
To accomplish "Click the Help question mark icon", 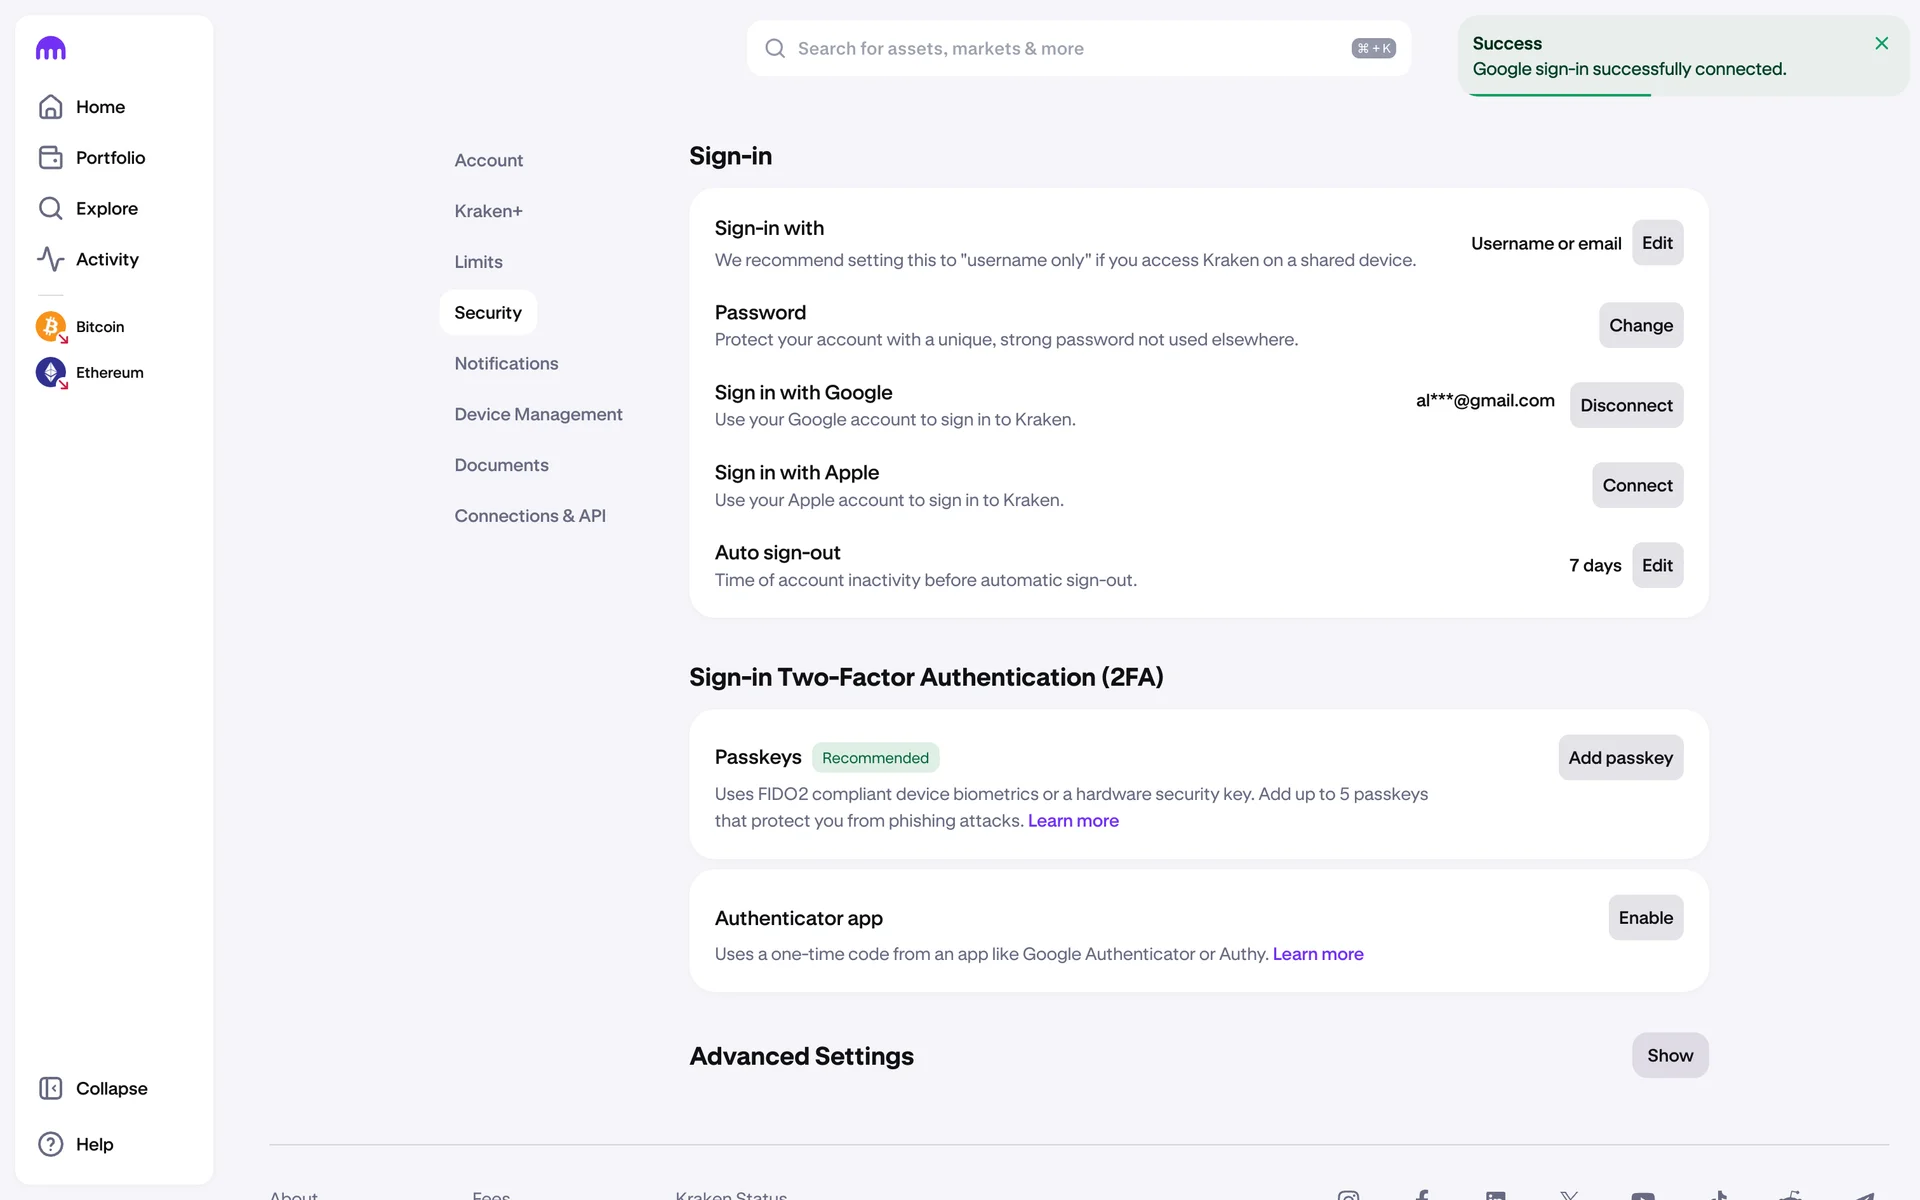I will click(51, 1144).
